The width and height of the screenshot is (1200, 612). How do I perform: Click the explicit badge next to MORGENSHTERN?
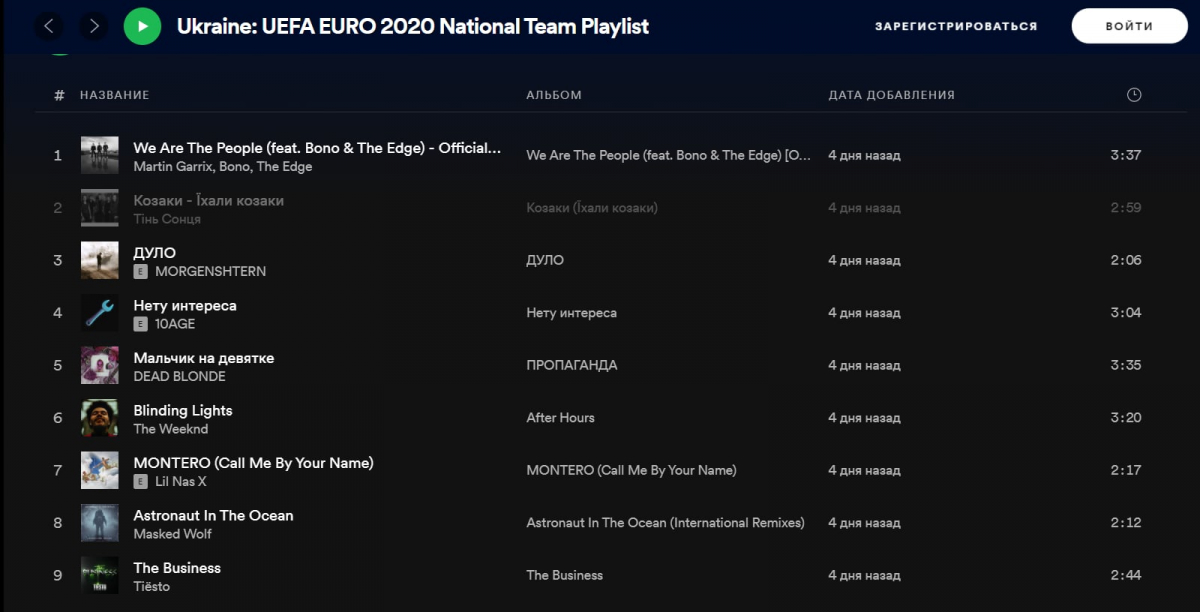[x=141, y=271]
